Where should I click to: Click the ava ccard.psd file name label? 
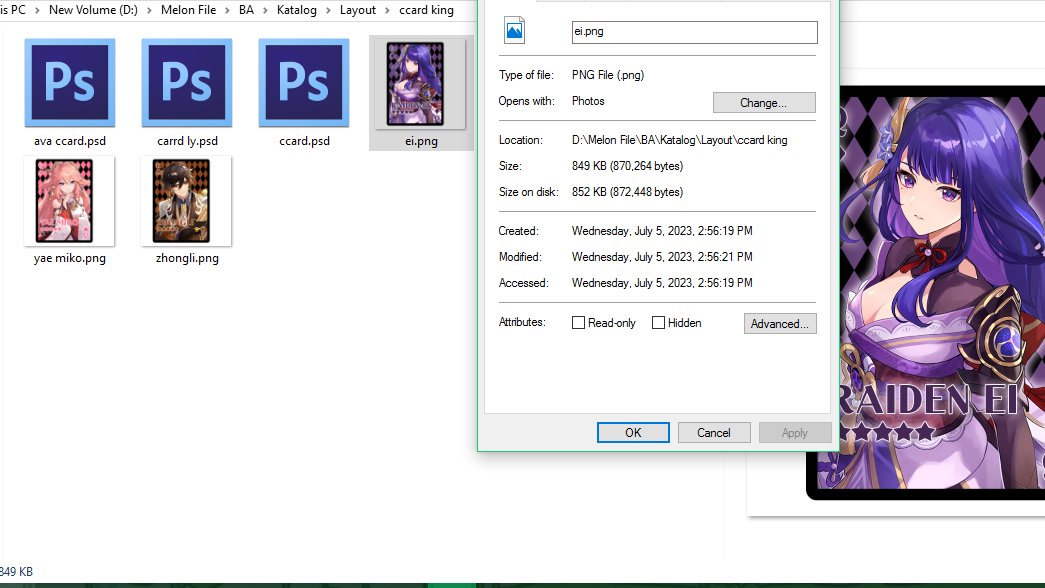coord(70,141)
